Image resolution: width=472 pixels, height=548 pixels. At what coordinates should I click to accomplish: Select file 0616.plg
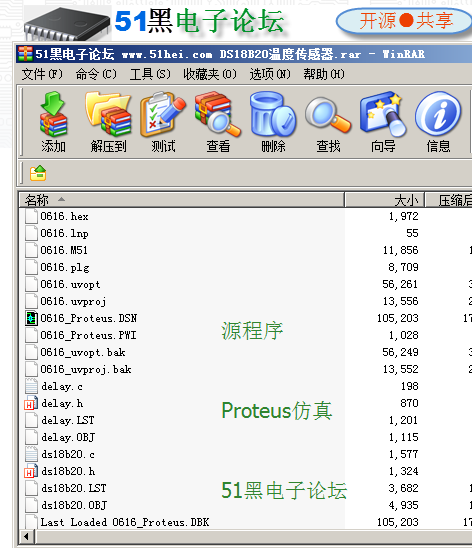click(65, 267)
